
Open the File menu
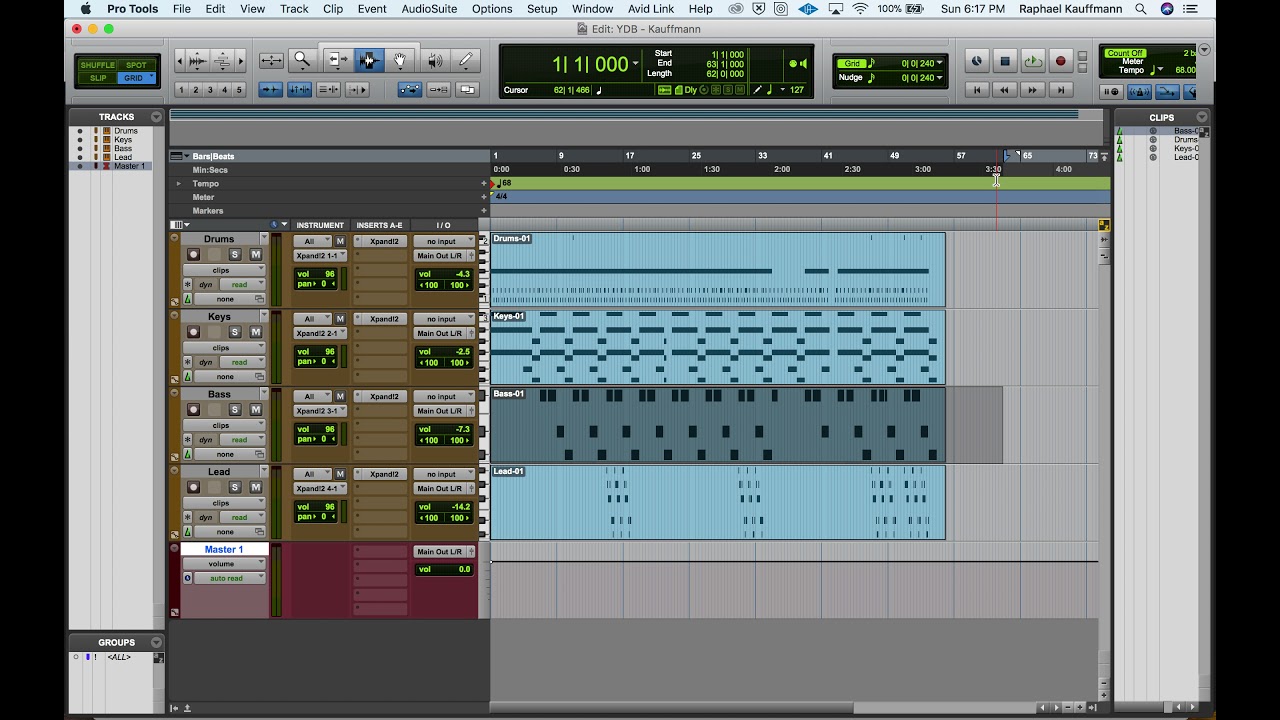(181, 9)
